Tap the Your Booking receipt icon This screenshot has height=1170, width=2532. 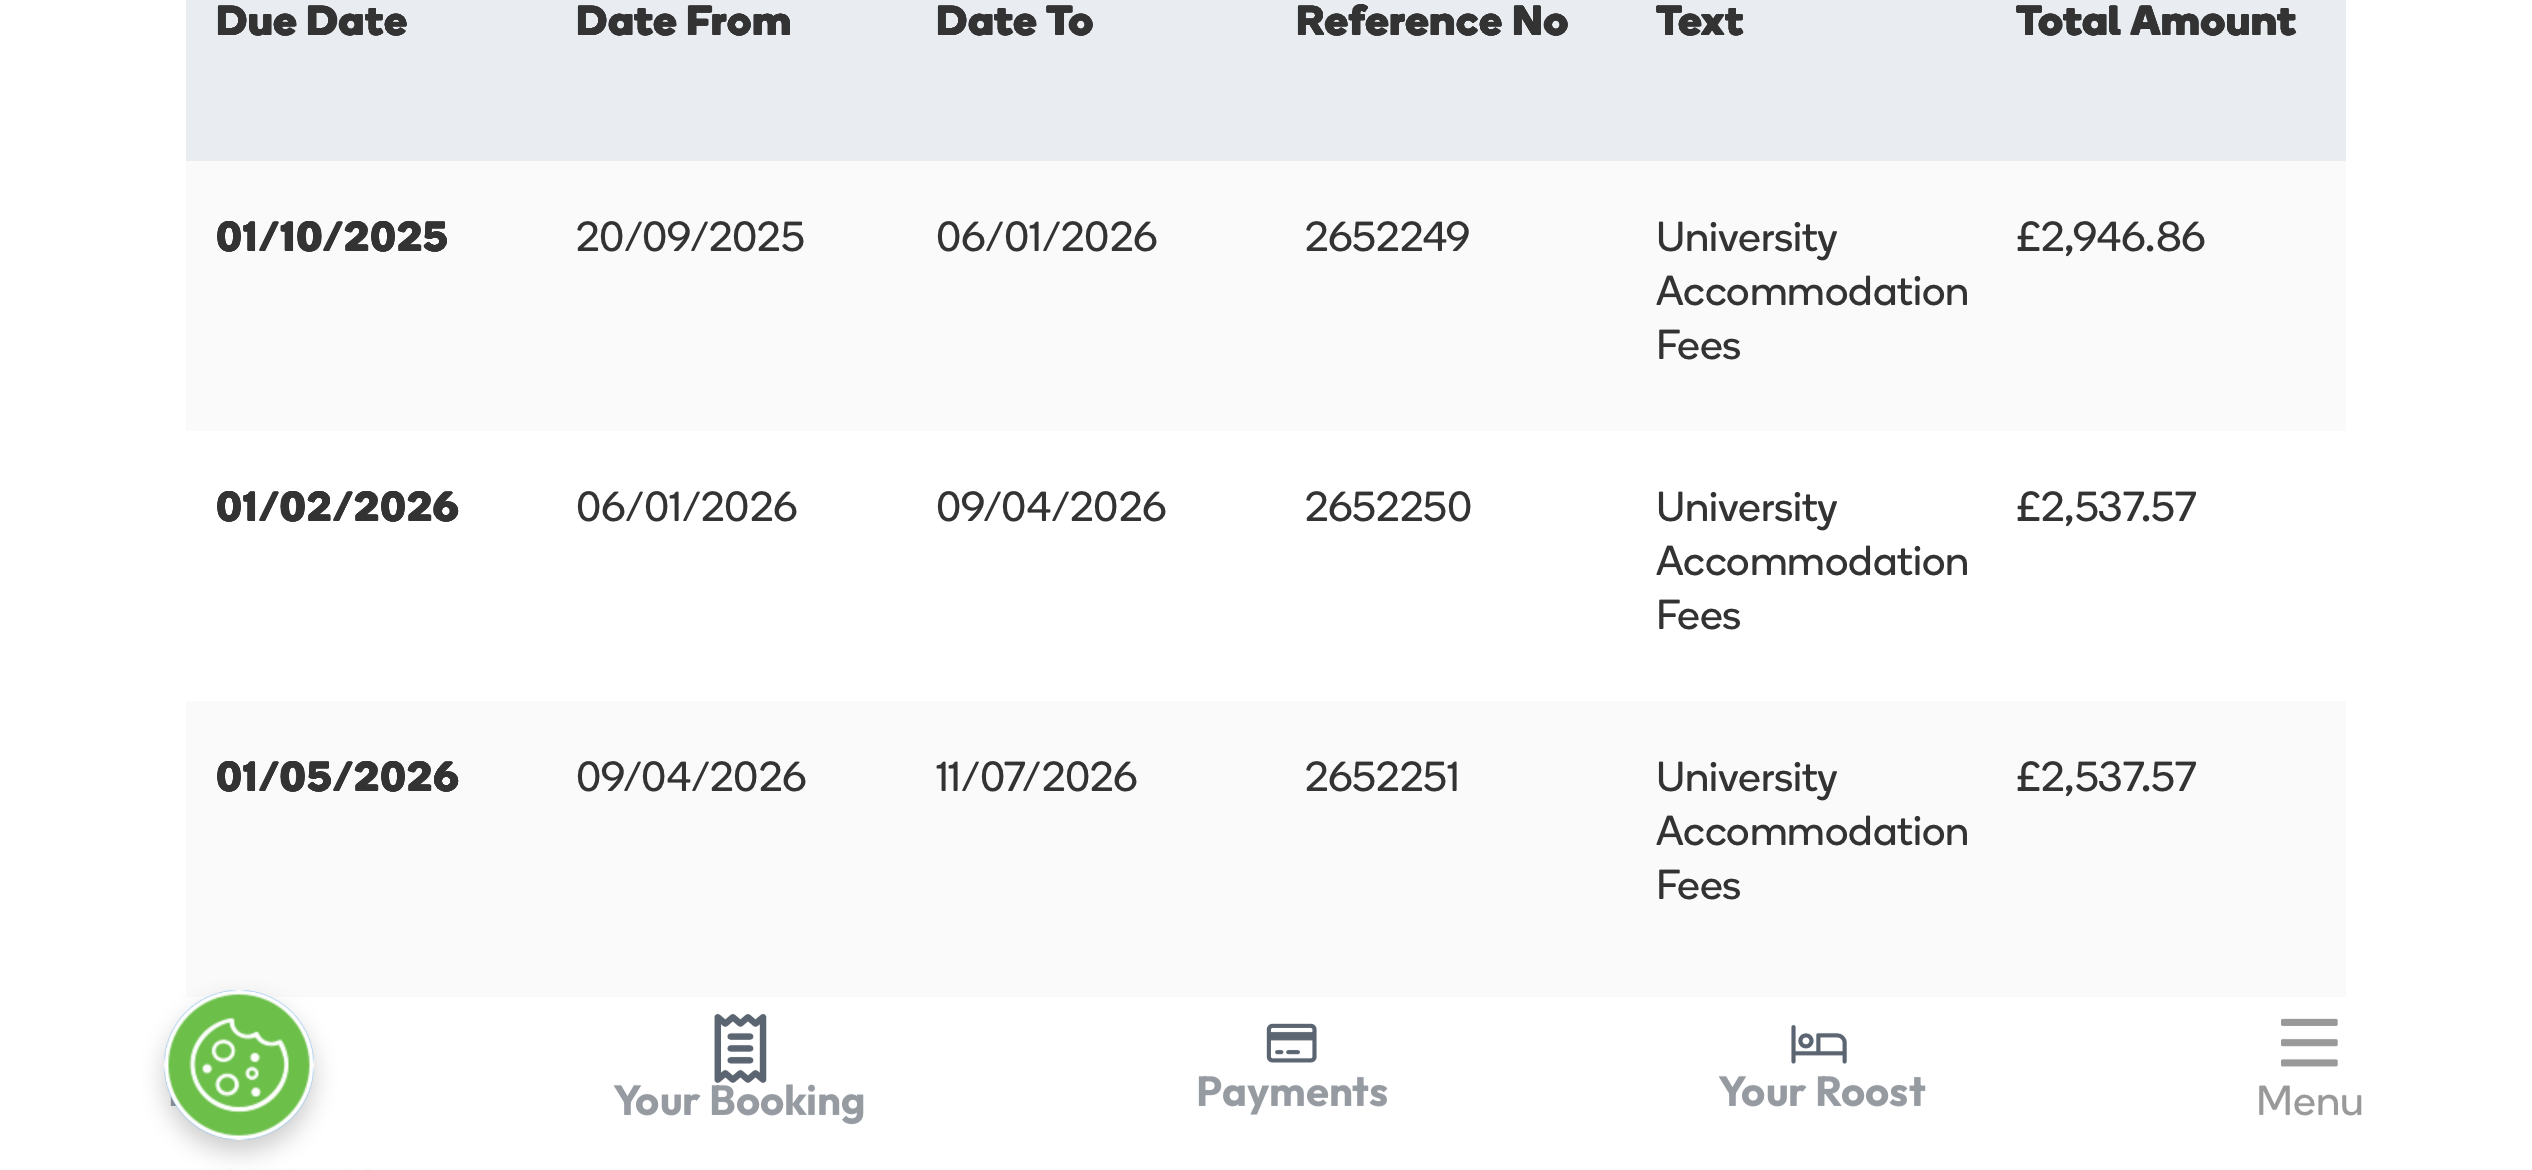740,1048
